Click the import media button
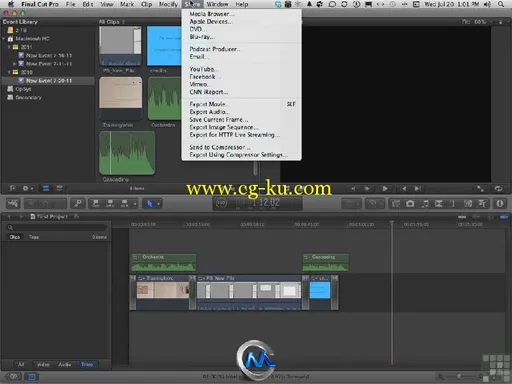Image resolution: width=512 pixels, height=384 pixels. coord(13,203)
